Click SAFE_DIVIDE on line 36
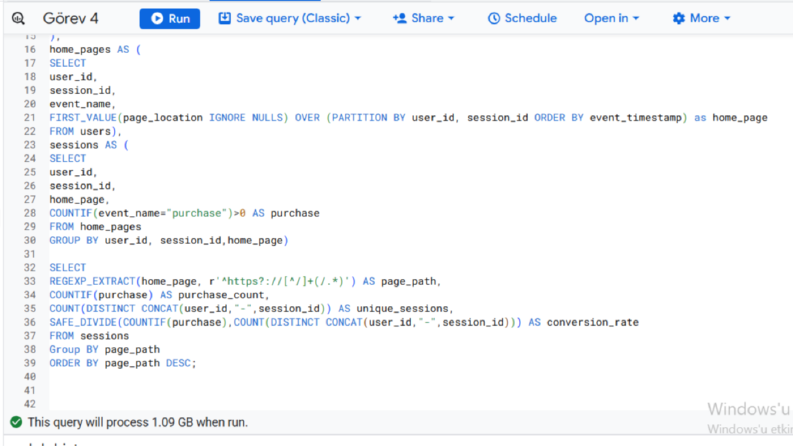 pos(83,322)
